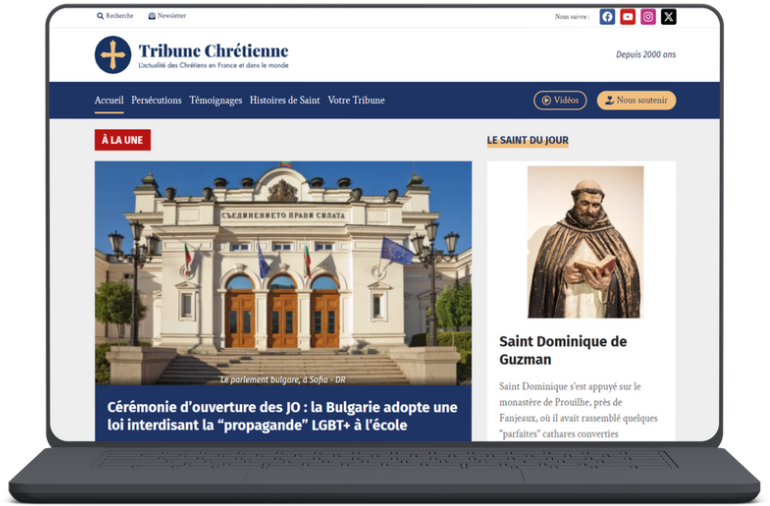The width and height of the screenshot is (770, 506).
Task: Open the Facebook page icon
Action: (x=607, y=17)
